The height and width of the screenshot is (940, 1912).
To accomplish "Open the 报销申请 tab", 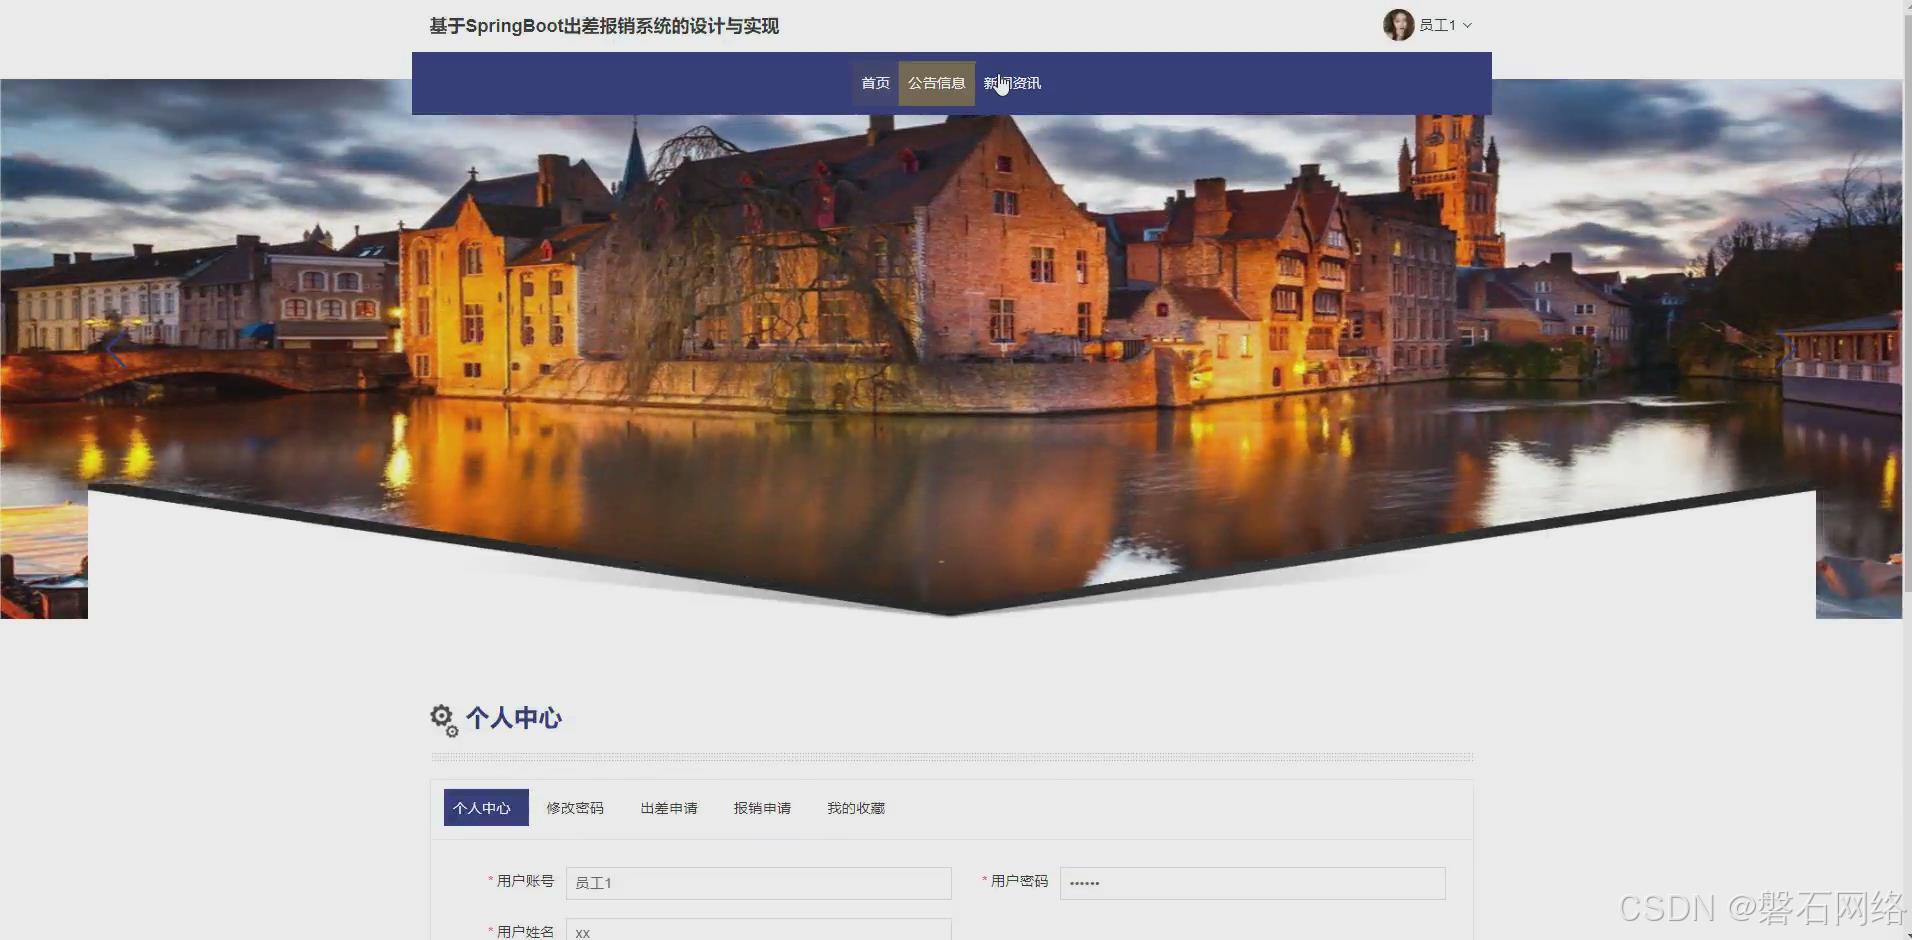I will coord(761,807).
